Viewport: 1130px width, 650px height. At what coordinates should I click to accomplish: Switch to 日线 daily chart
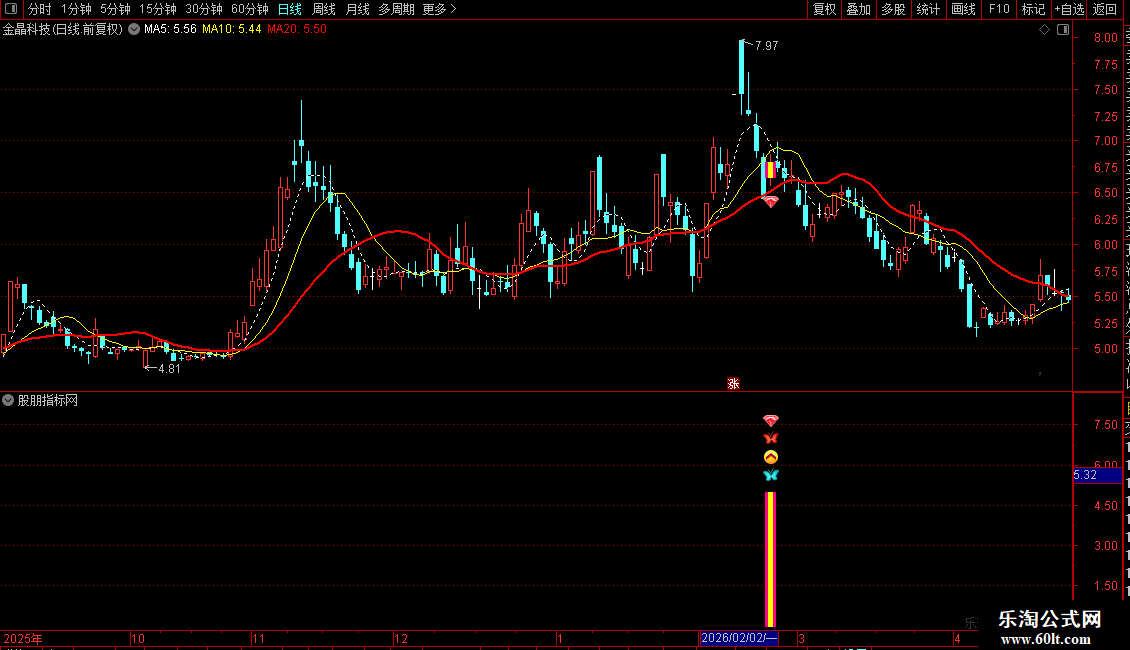click(290, 9)
